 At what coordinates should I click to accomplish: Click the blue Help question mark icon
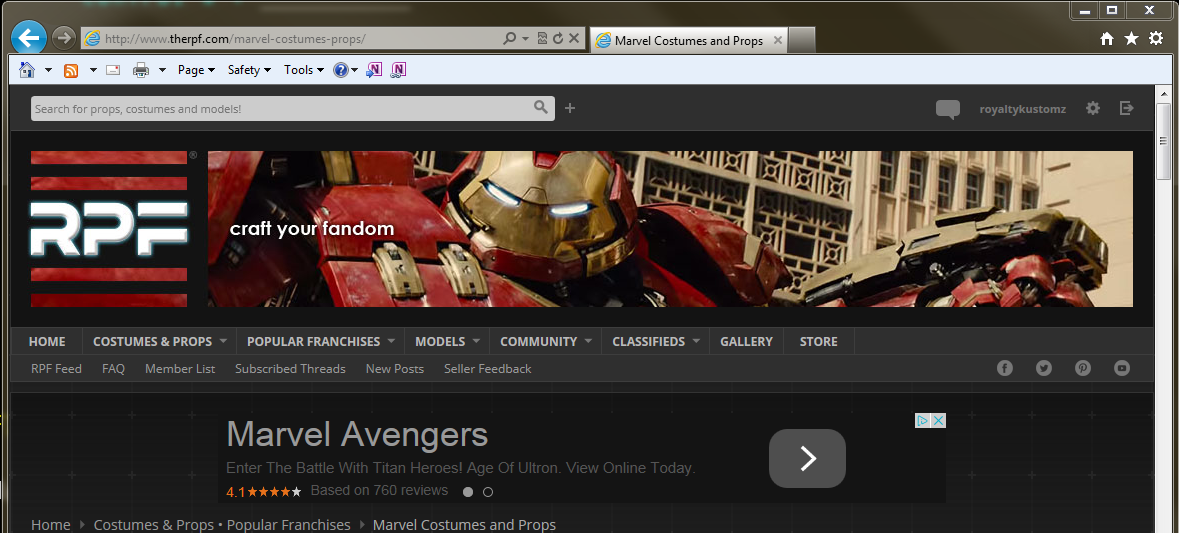coord(341,70)
